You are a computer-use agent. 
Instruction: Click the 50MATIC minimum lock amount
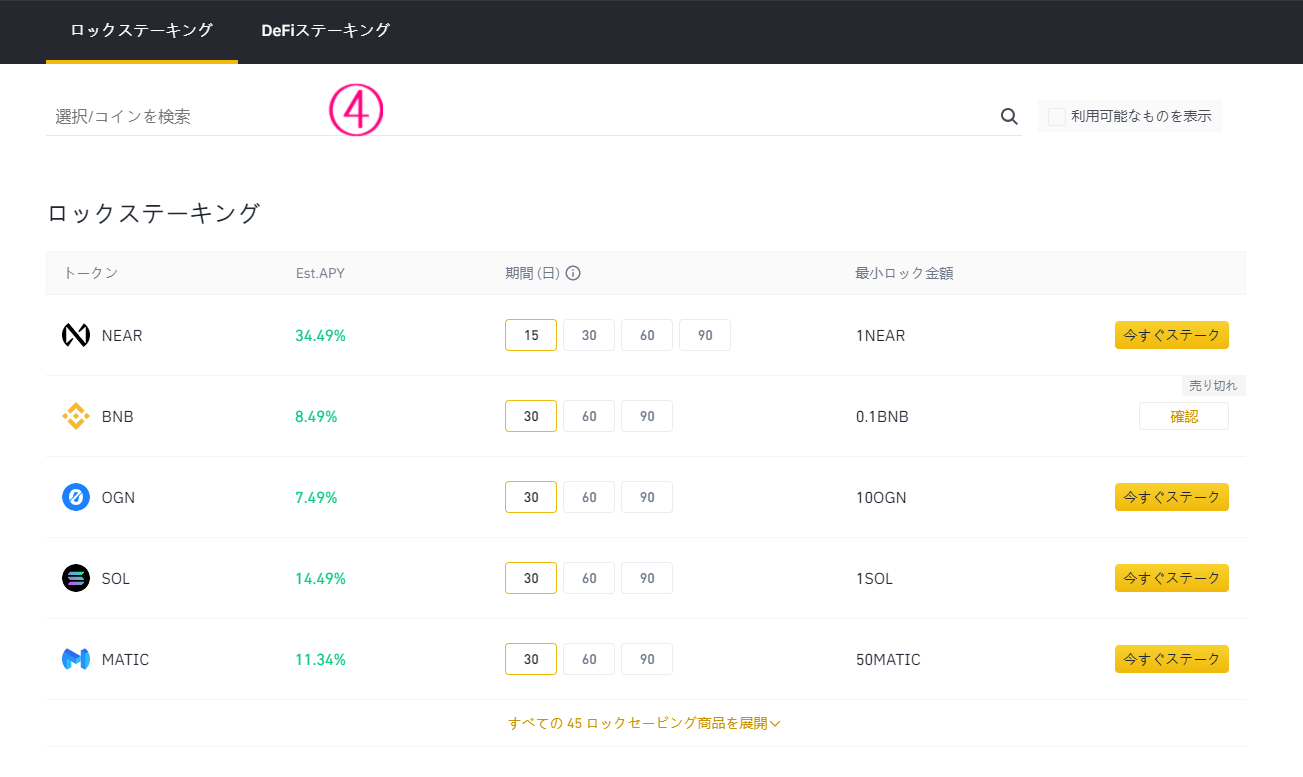pos(888,660)
